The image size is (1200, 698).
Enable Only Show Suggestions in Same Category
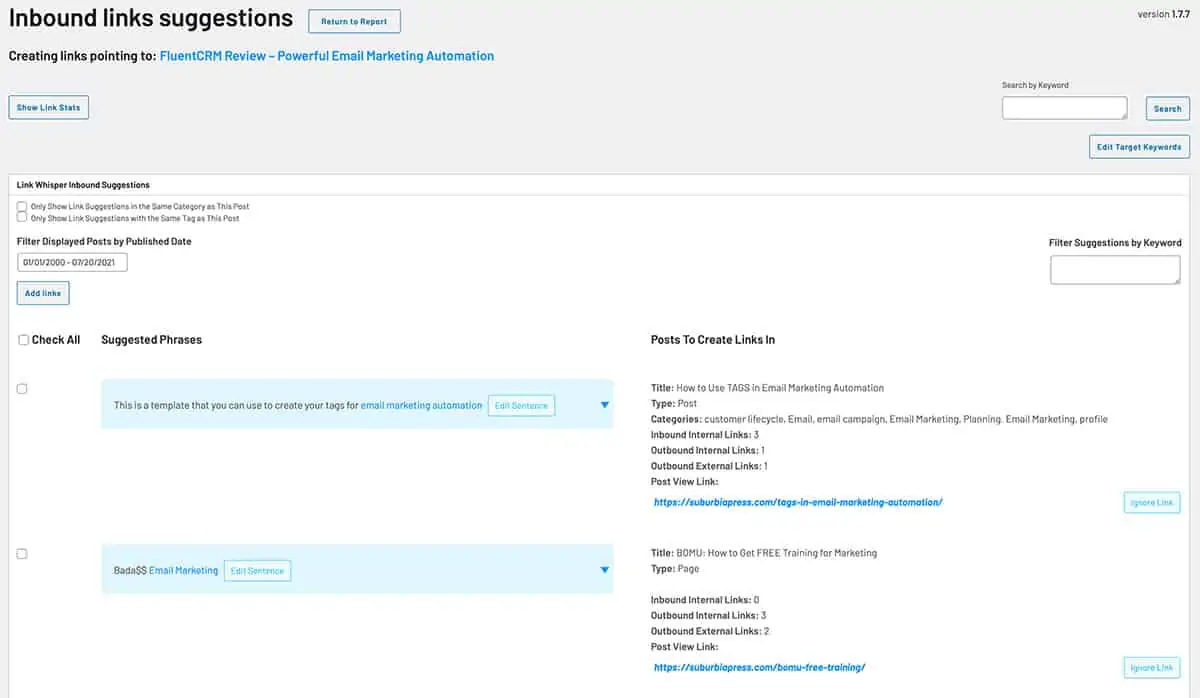(22, 206)
